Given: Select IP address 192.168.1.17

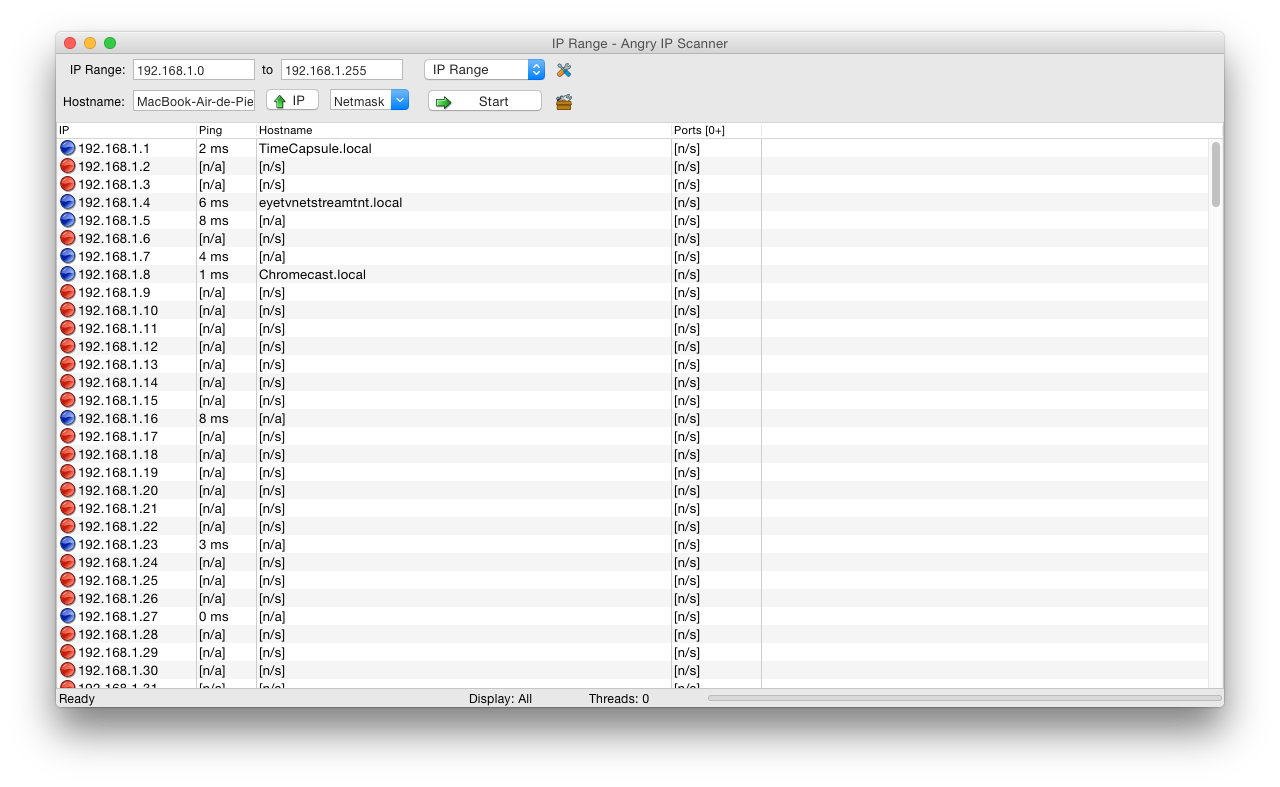Looking at the screenshot, I should click(x=118, y=436).
